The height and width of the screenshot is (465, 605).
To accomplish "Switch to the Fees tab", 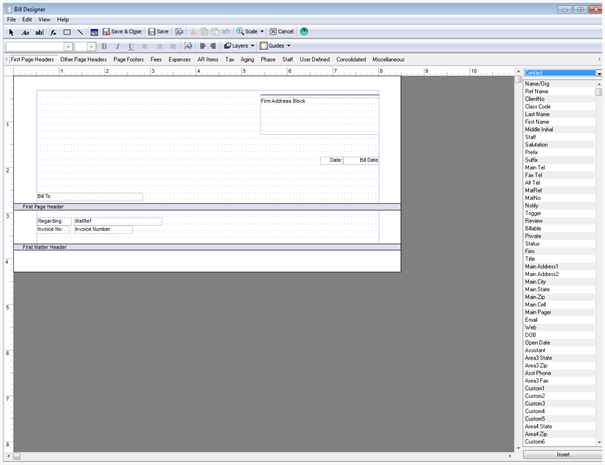I will (156, 59).
